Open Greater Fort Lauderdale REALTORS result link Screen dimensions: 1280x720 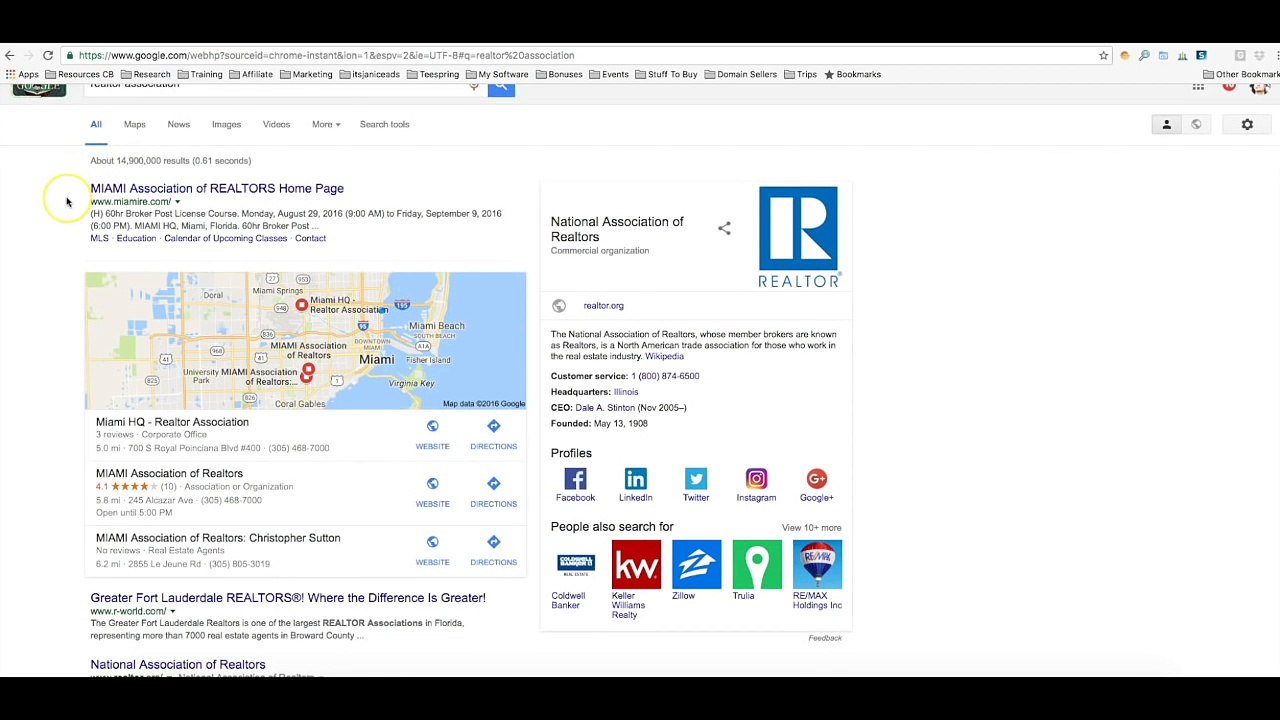pos(288,598)
